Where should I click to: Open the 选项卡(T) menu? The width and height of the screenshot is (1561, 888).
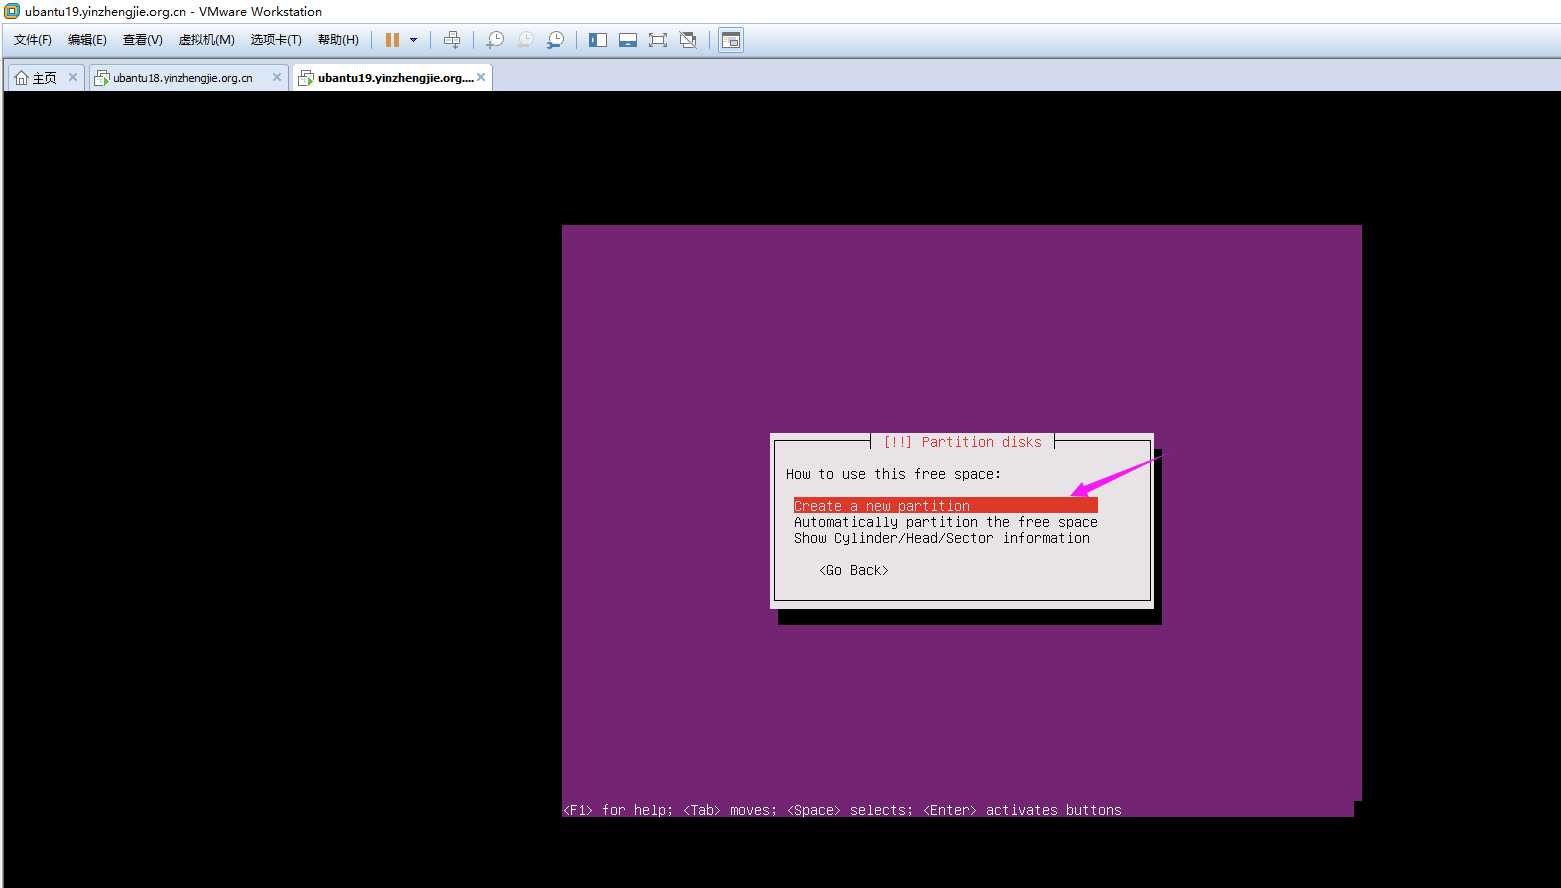[276, 40]
